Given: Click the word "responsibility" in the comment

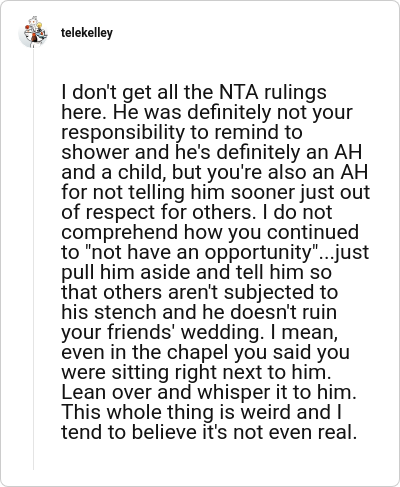Looking at the screenshot, I should tap(123, 133).
